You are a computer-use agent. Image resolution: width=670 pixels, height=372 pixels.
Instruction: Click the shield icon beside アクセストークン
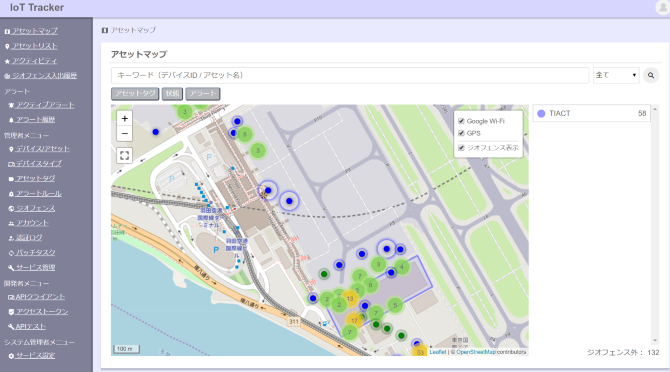(x=11, y=312)
